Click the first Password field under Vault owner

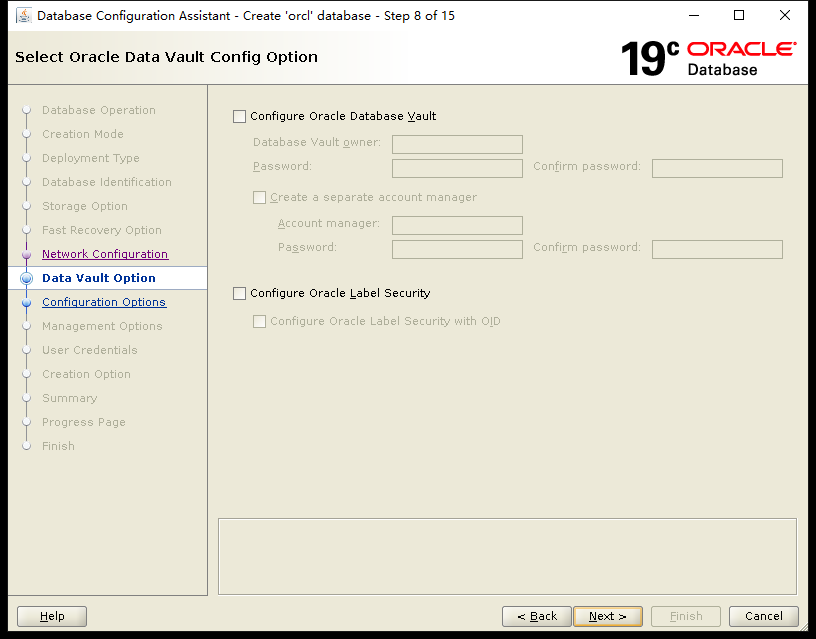point(457,168)
